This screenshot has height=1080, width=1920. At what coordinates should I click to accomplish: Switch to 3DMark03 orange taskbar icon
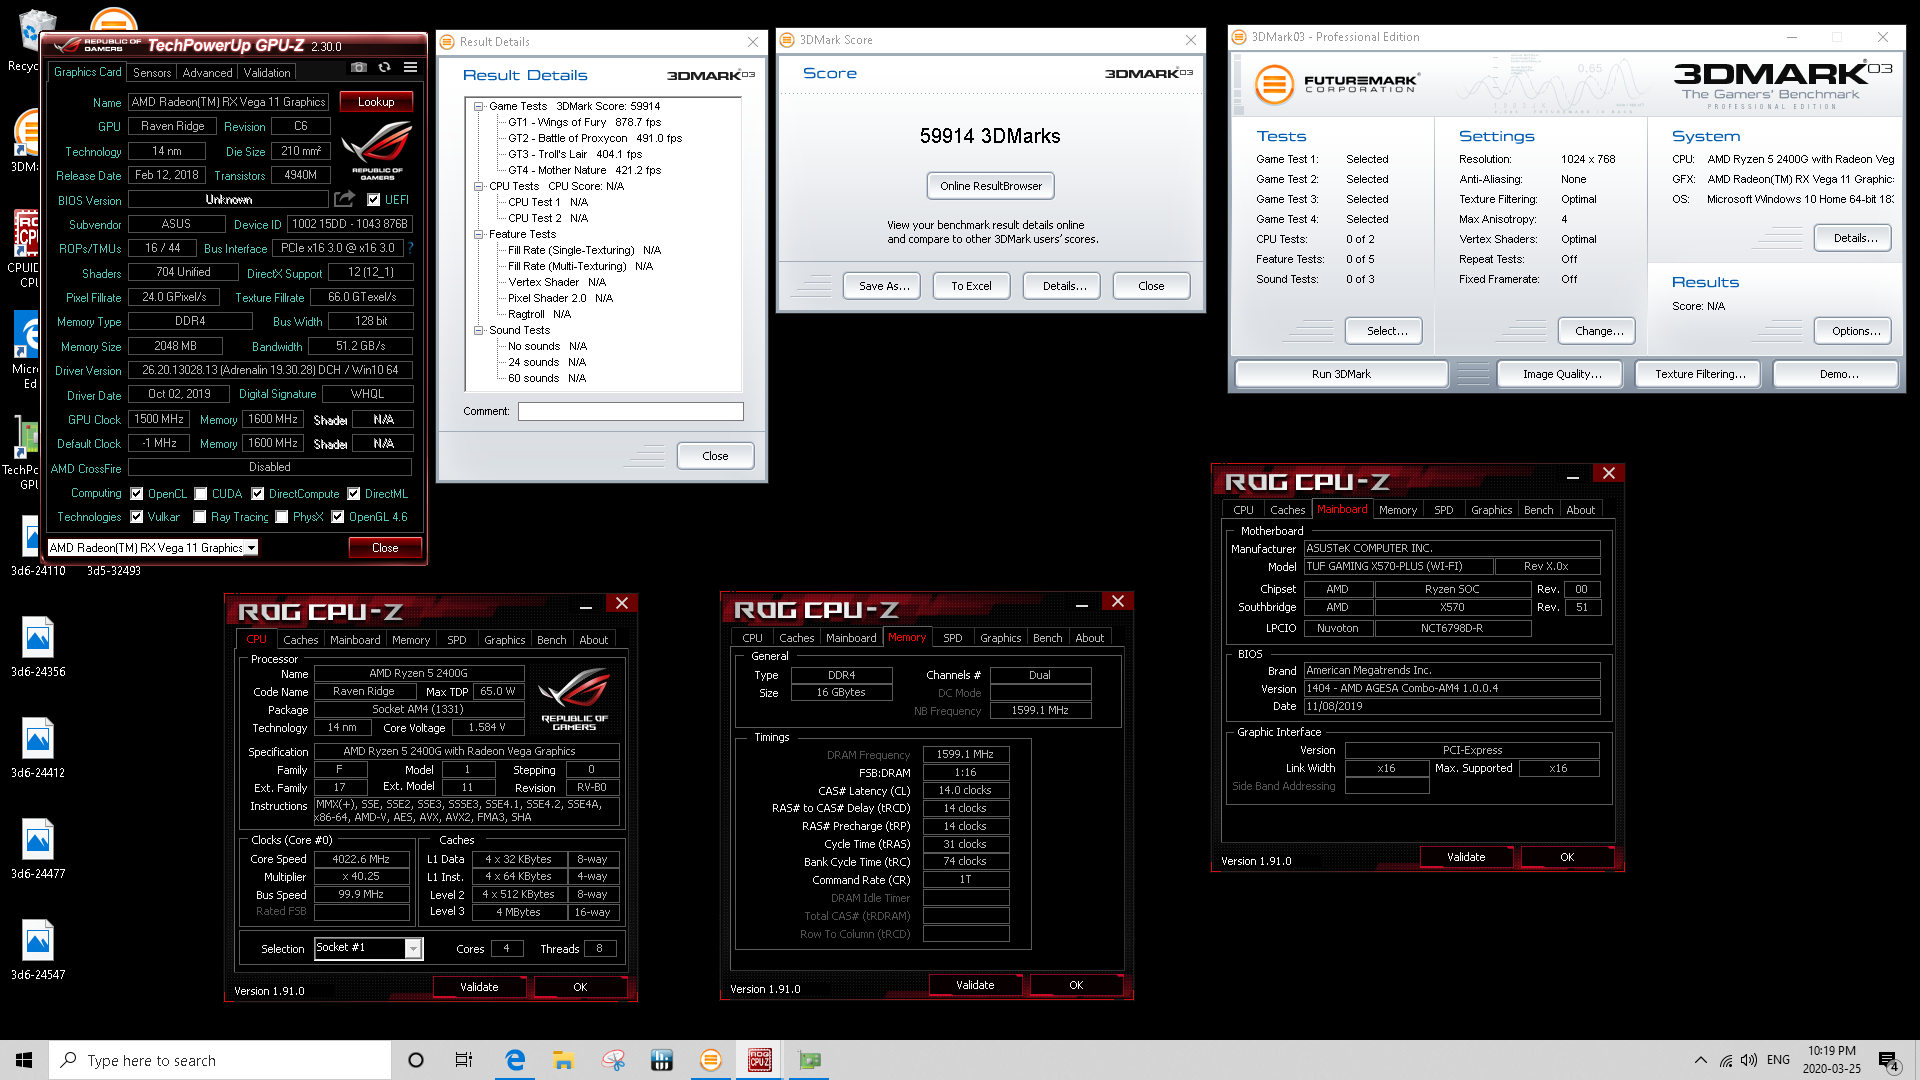tap(711, 1060)
